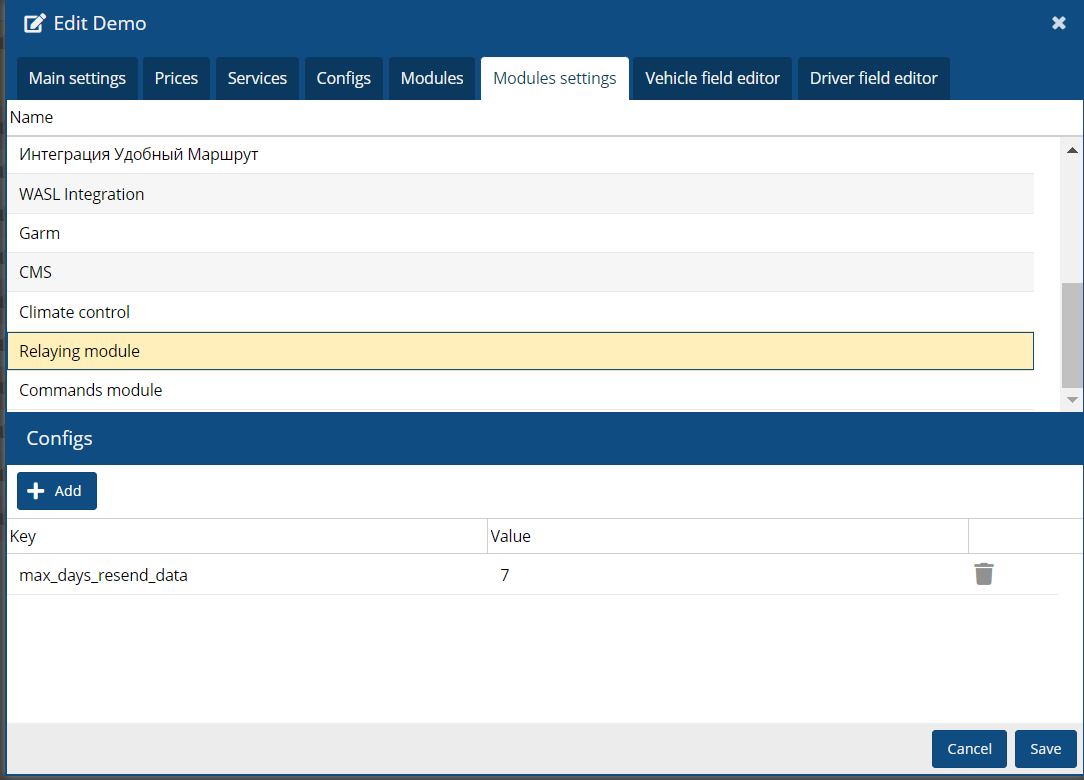Switch to the Main settings tab
The height and width of the screenshot is (780, 1084).
[x=77, y=78]
